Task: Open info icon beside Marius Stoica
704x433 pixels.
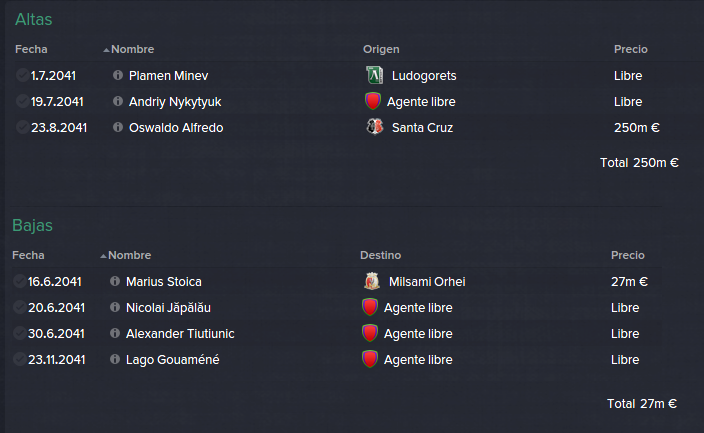Action: click(115, 281)
